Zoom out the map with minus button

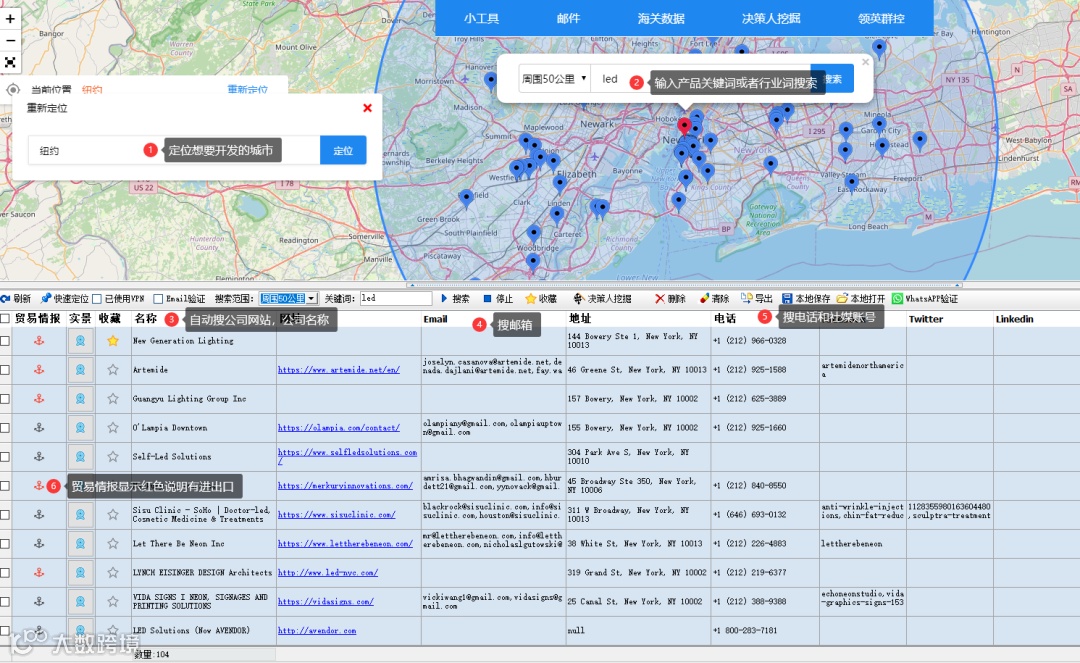tap(10, 40)
